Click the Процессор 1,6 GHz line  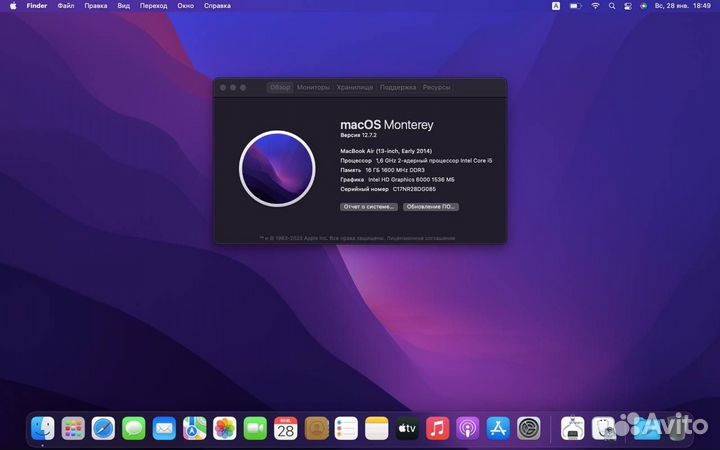pos(416,161)
